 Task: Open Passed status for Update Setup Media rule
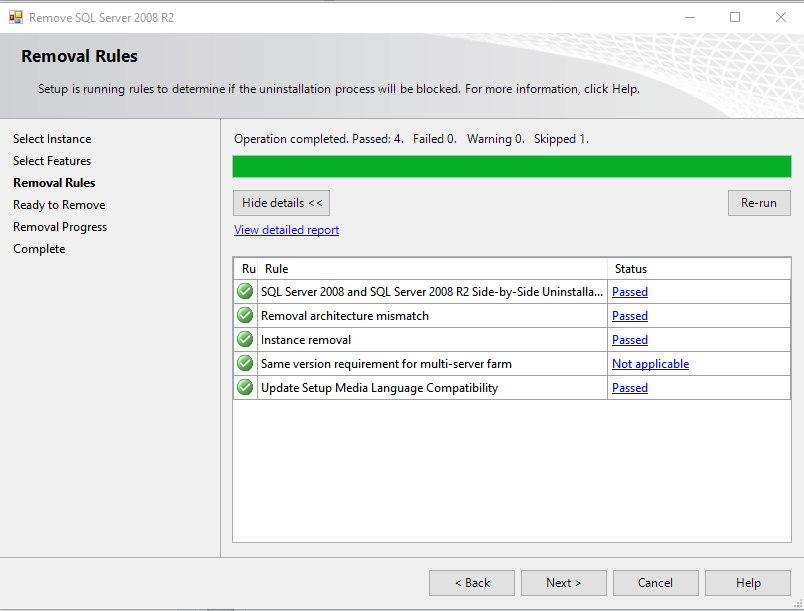tap(630, 388)
